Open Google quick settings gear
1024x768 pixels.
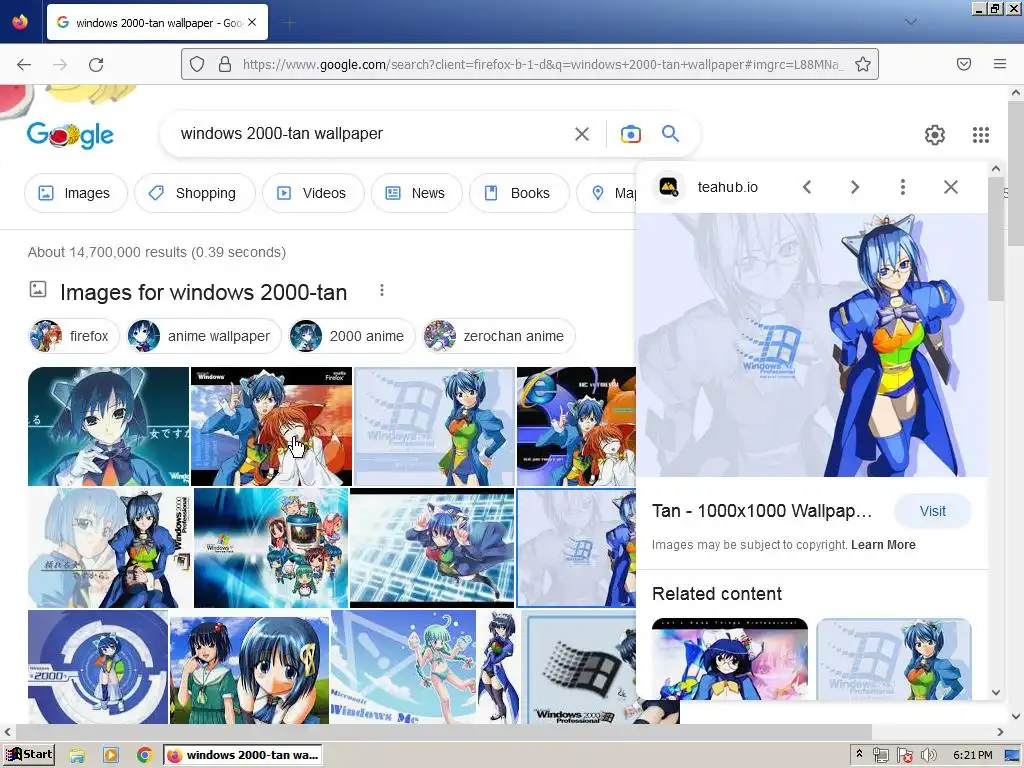tap(935, 135)
